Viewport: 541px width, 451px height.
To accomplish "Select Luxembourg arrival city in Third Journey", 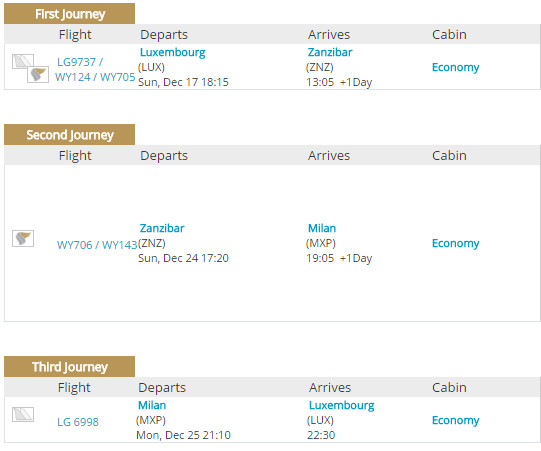I will point(342,405).
